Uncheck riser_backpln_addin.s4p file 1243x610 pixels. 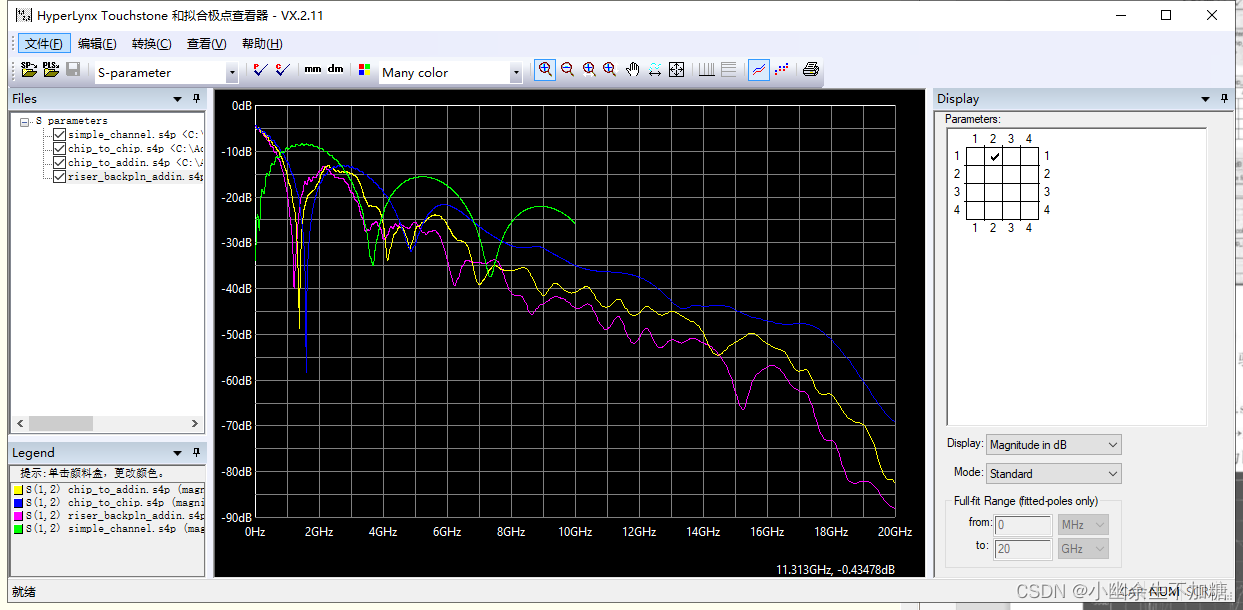[x=60, y=176]
